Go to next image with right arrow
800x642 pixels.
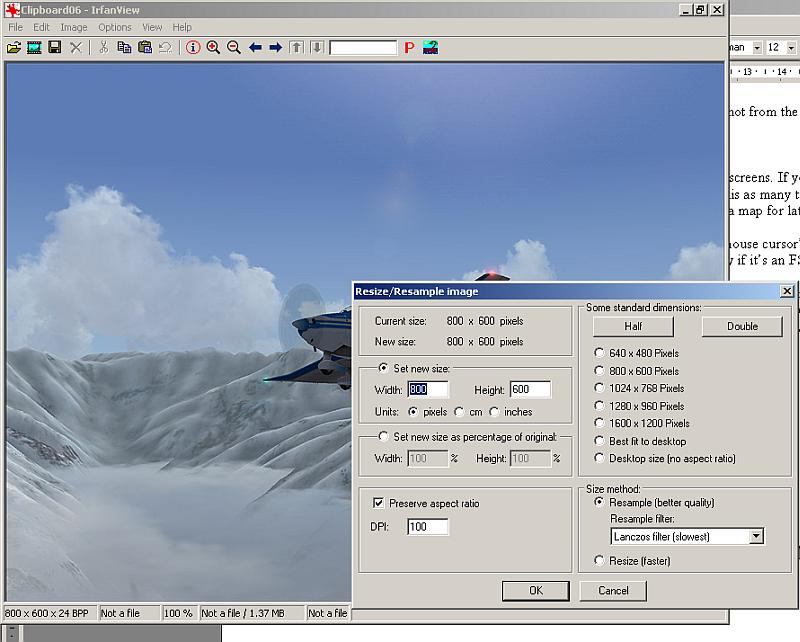point(275,47)
